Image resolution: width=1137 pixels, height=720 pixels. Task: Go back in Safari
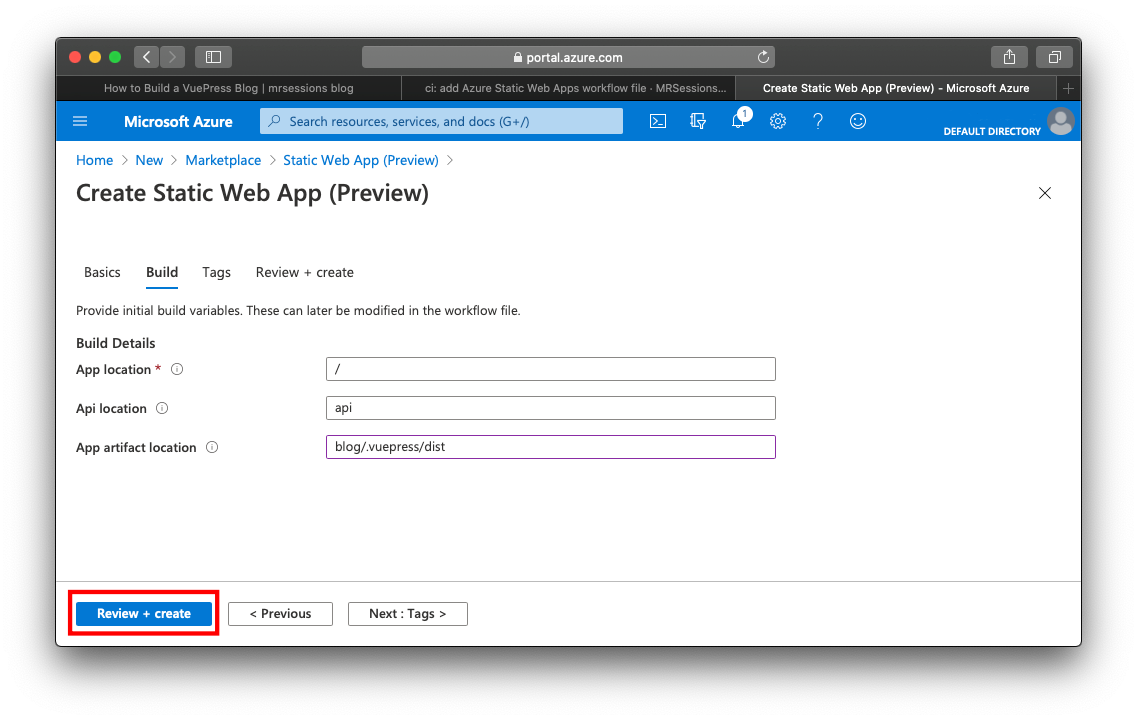pyautogui.click(x=146, y=57)
